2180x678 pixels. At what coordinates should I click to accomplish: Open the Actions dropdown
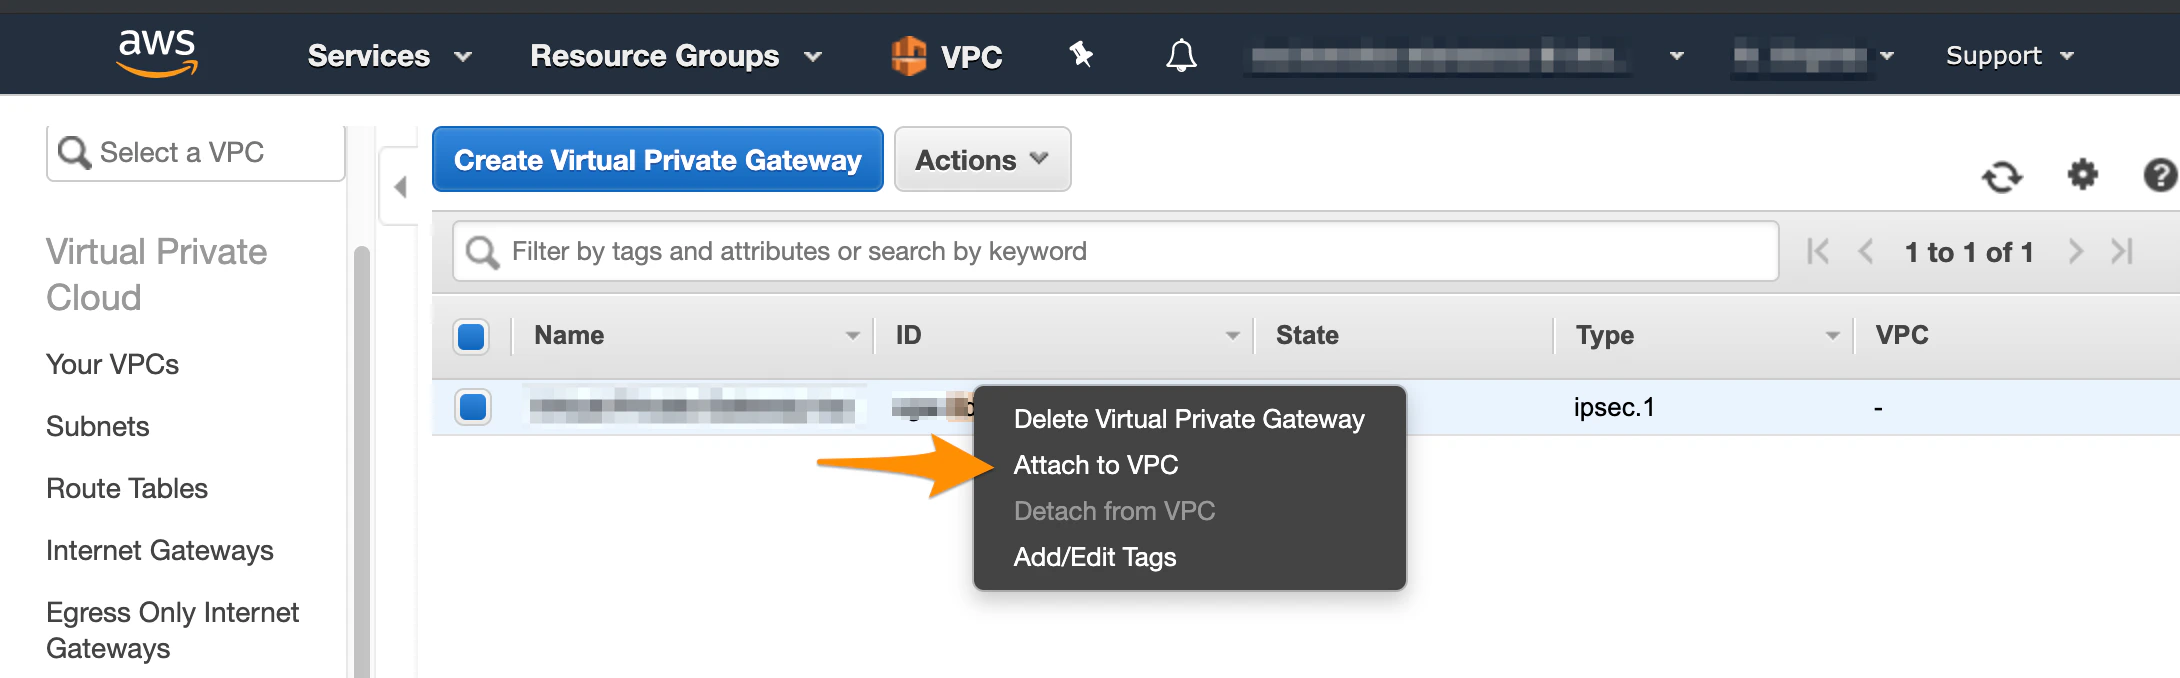point(981,159)
